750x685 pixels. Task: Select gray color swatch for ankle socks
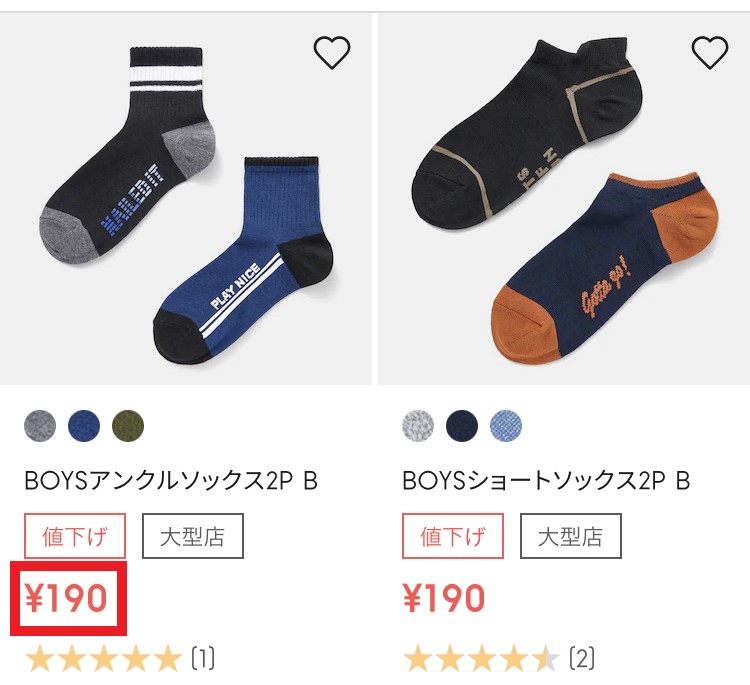click(x=40, y=425)
